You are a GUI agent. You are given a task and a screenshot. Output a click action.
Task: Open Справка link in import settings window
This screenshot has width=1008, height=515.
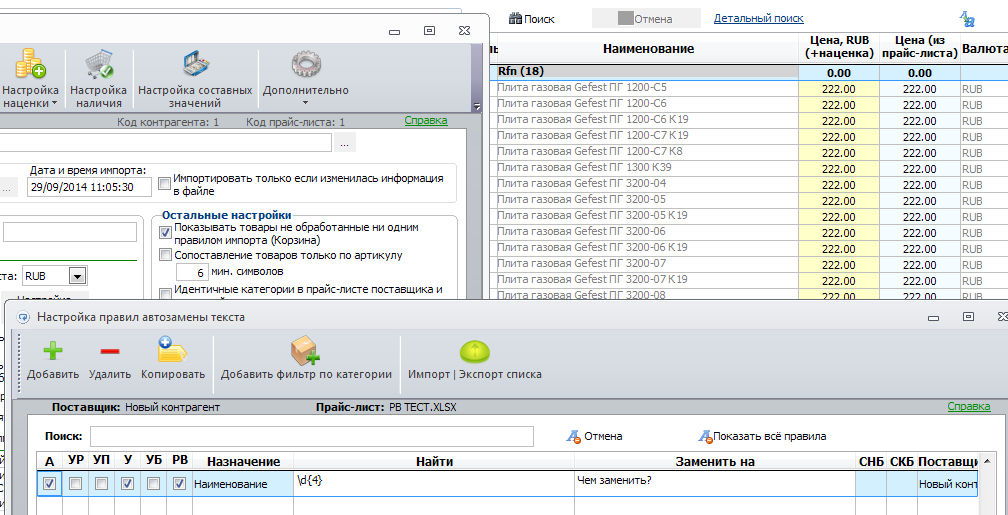[426, 120]
